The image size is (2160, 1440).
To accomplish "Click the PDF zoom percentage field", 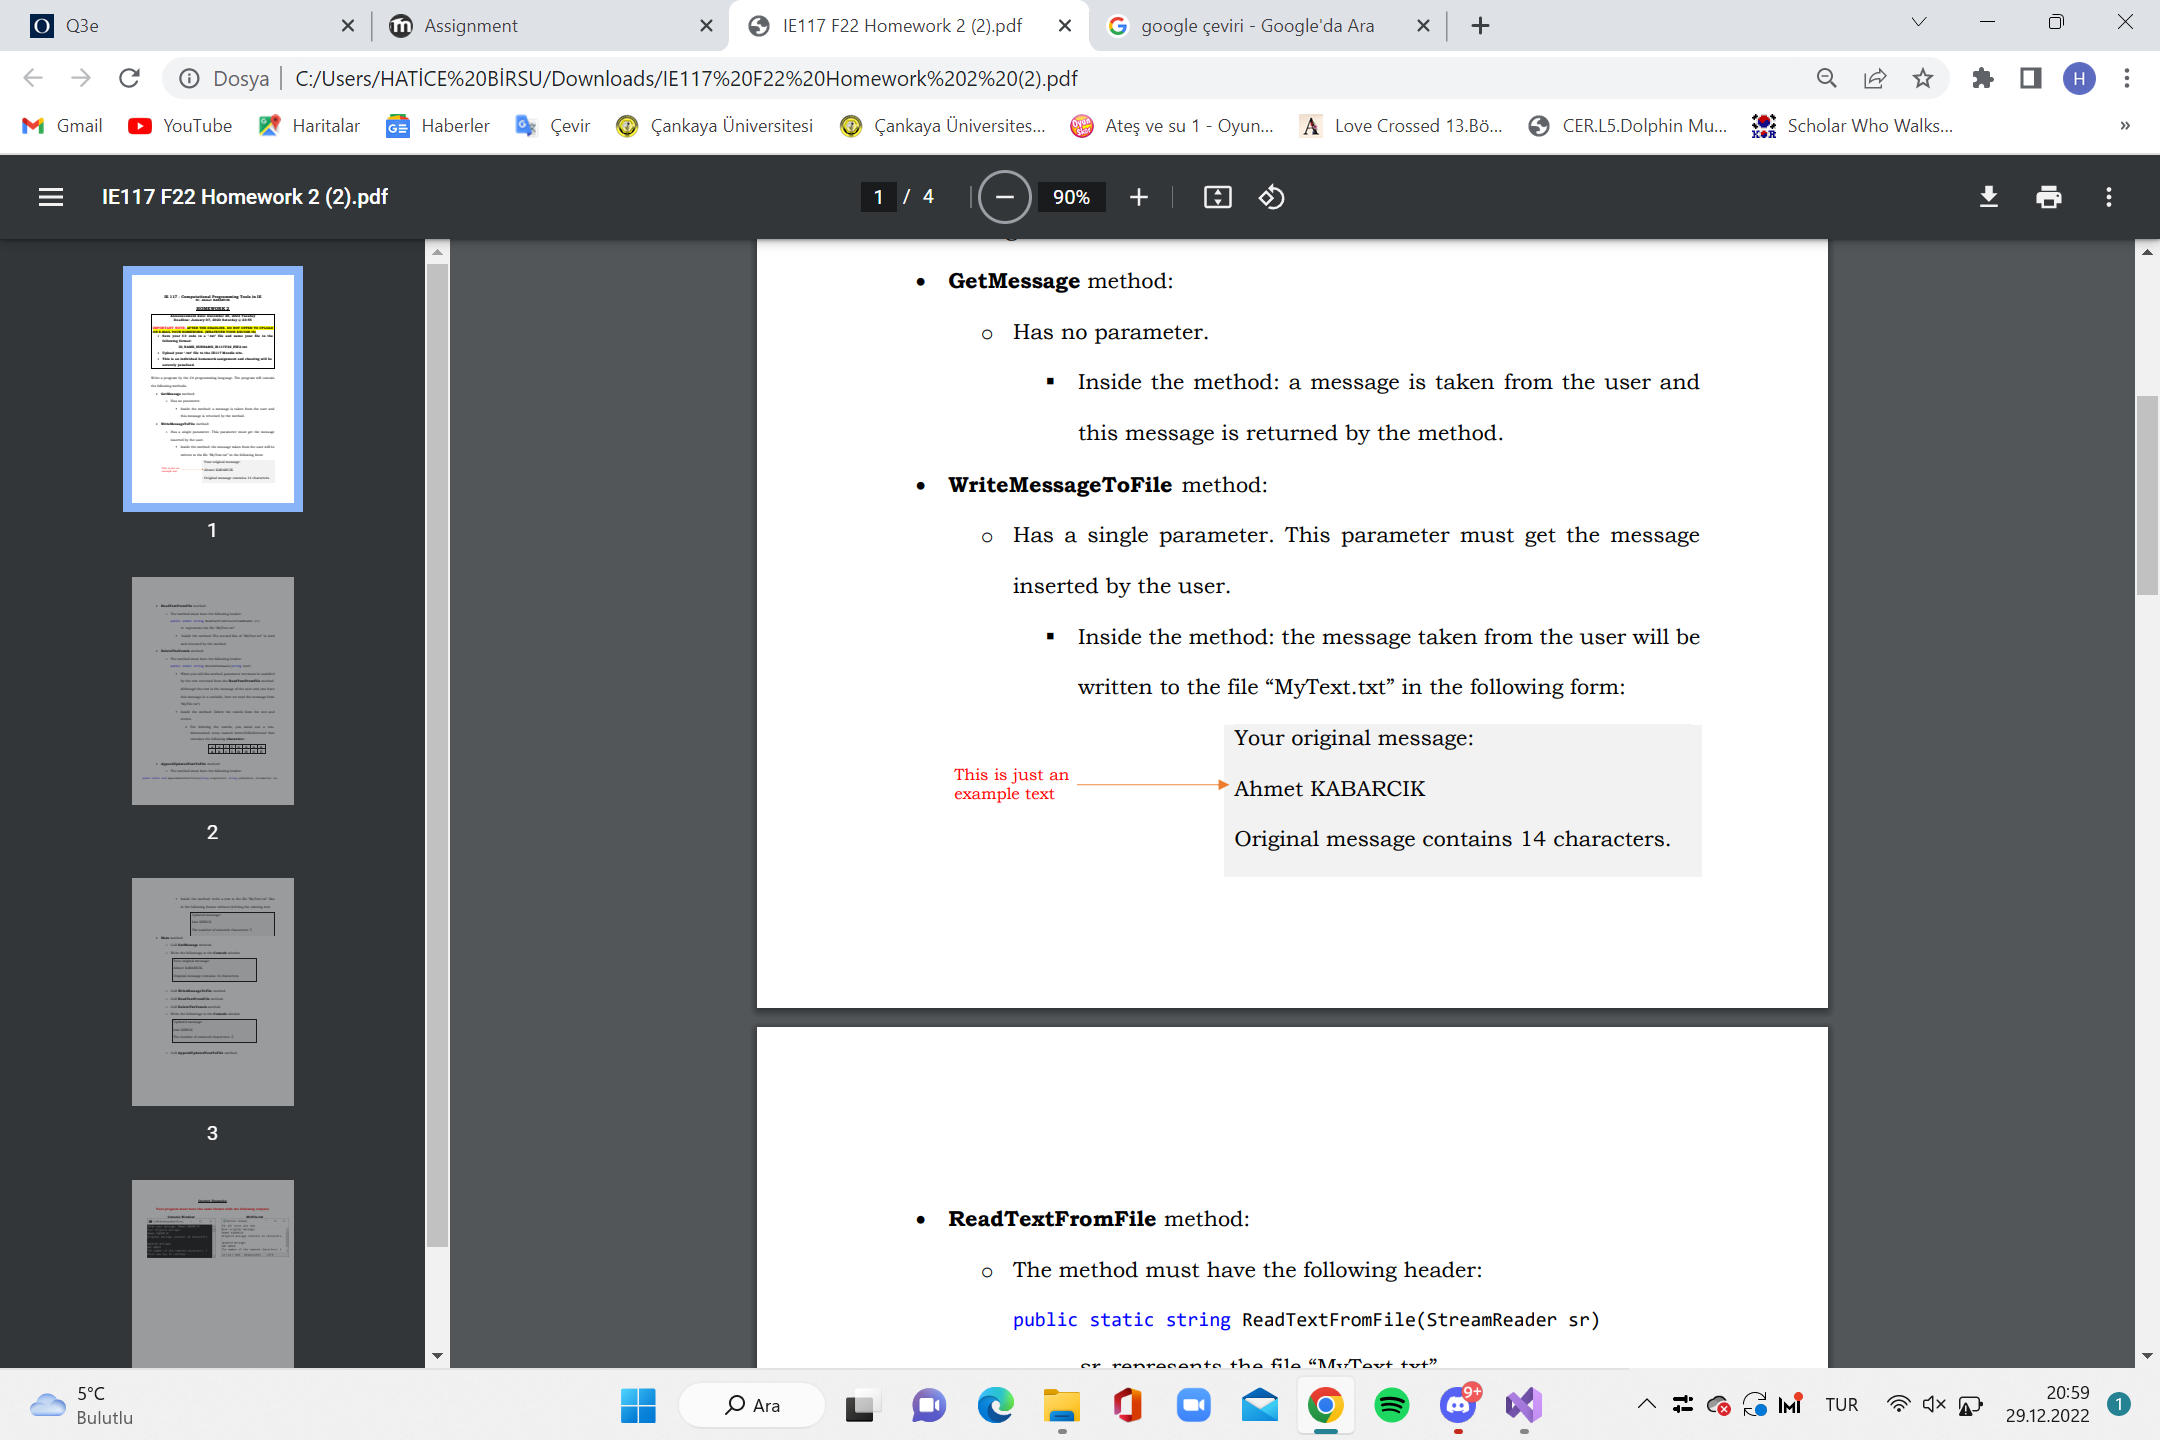I will tap(1071, 197).
